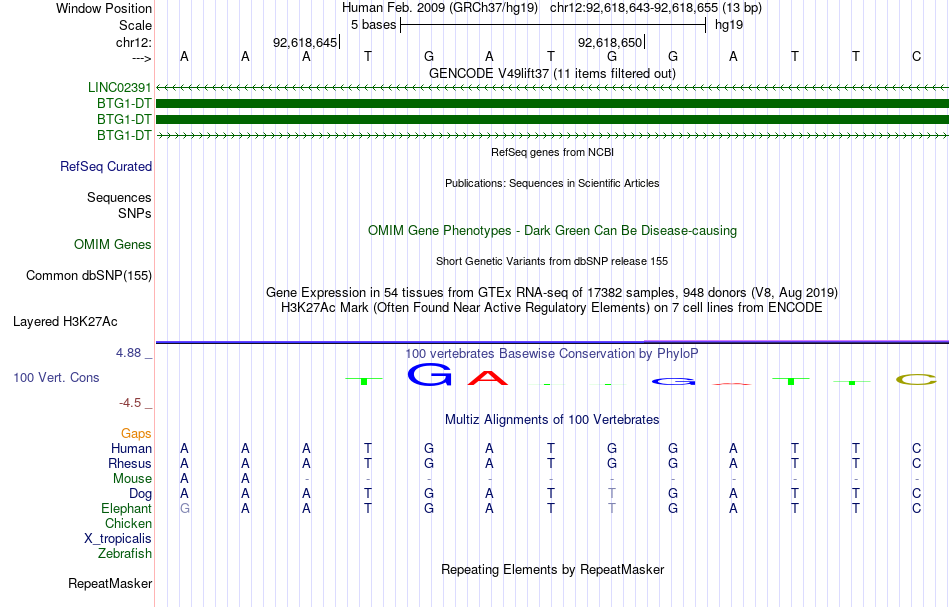Click the LINC02391 arrowed intron line
The height and width of the screenshot is (607, 950).
552,88
